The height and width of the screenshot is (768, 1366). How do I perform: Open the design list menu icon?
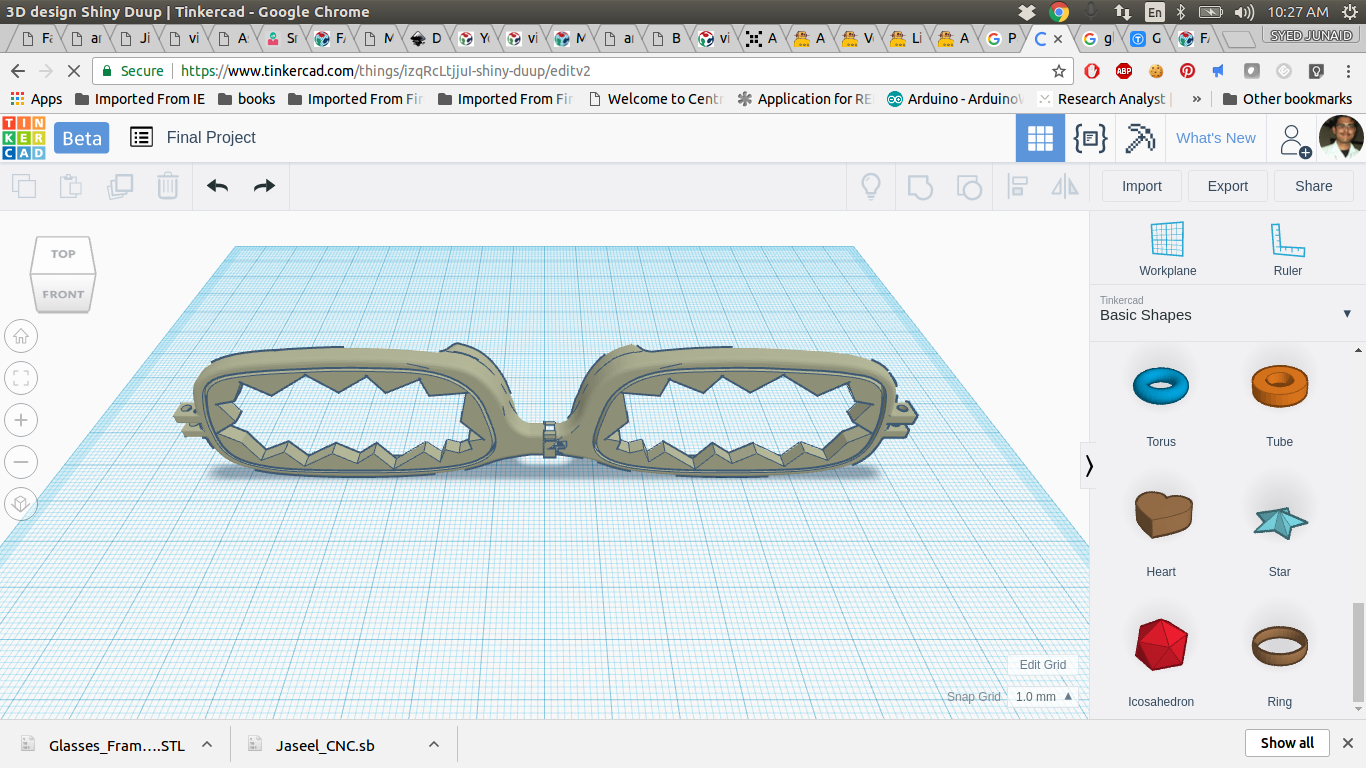coord(141,138)
